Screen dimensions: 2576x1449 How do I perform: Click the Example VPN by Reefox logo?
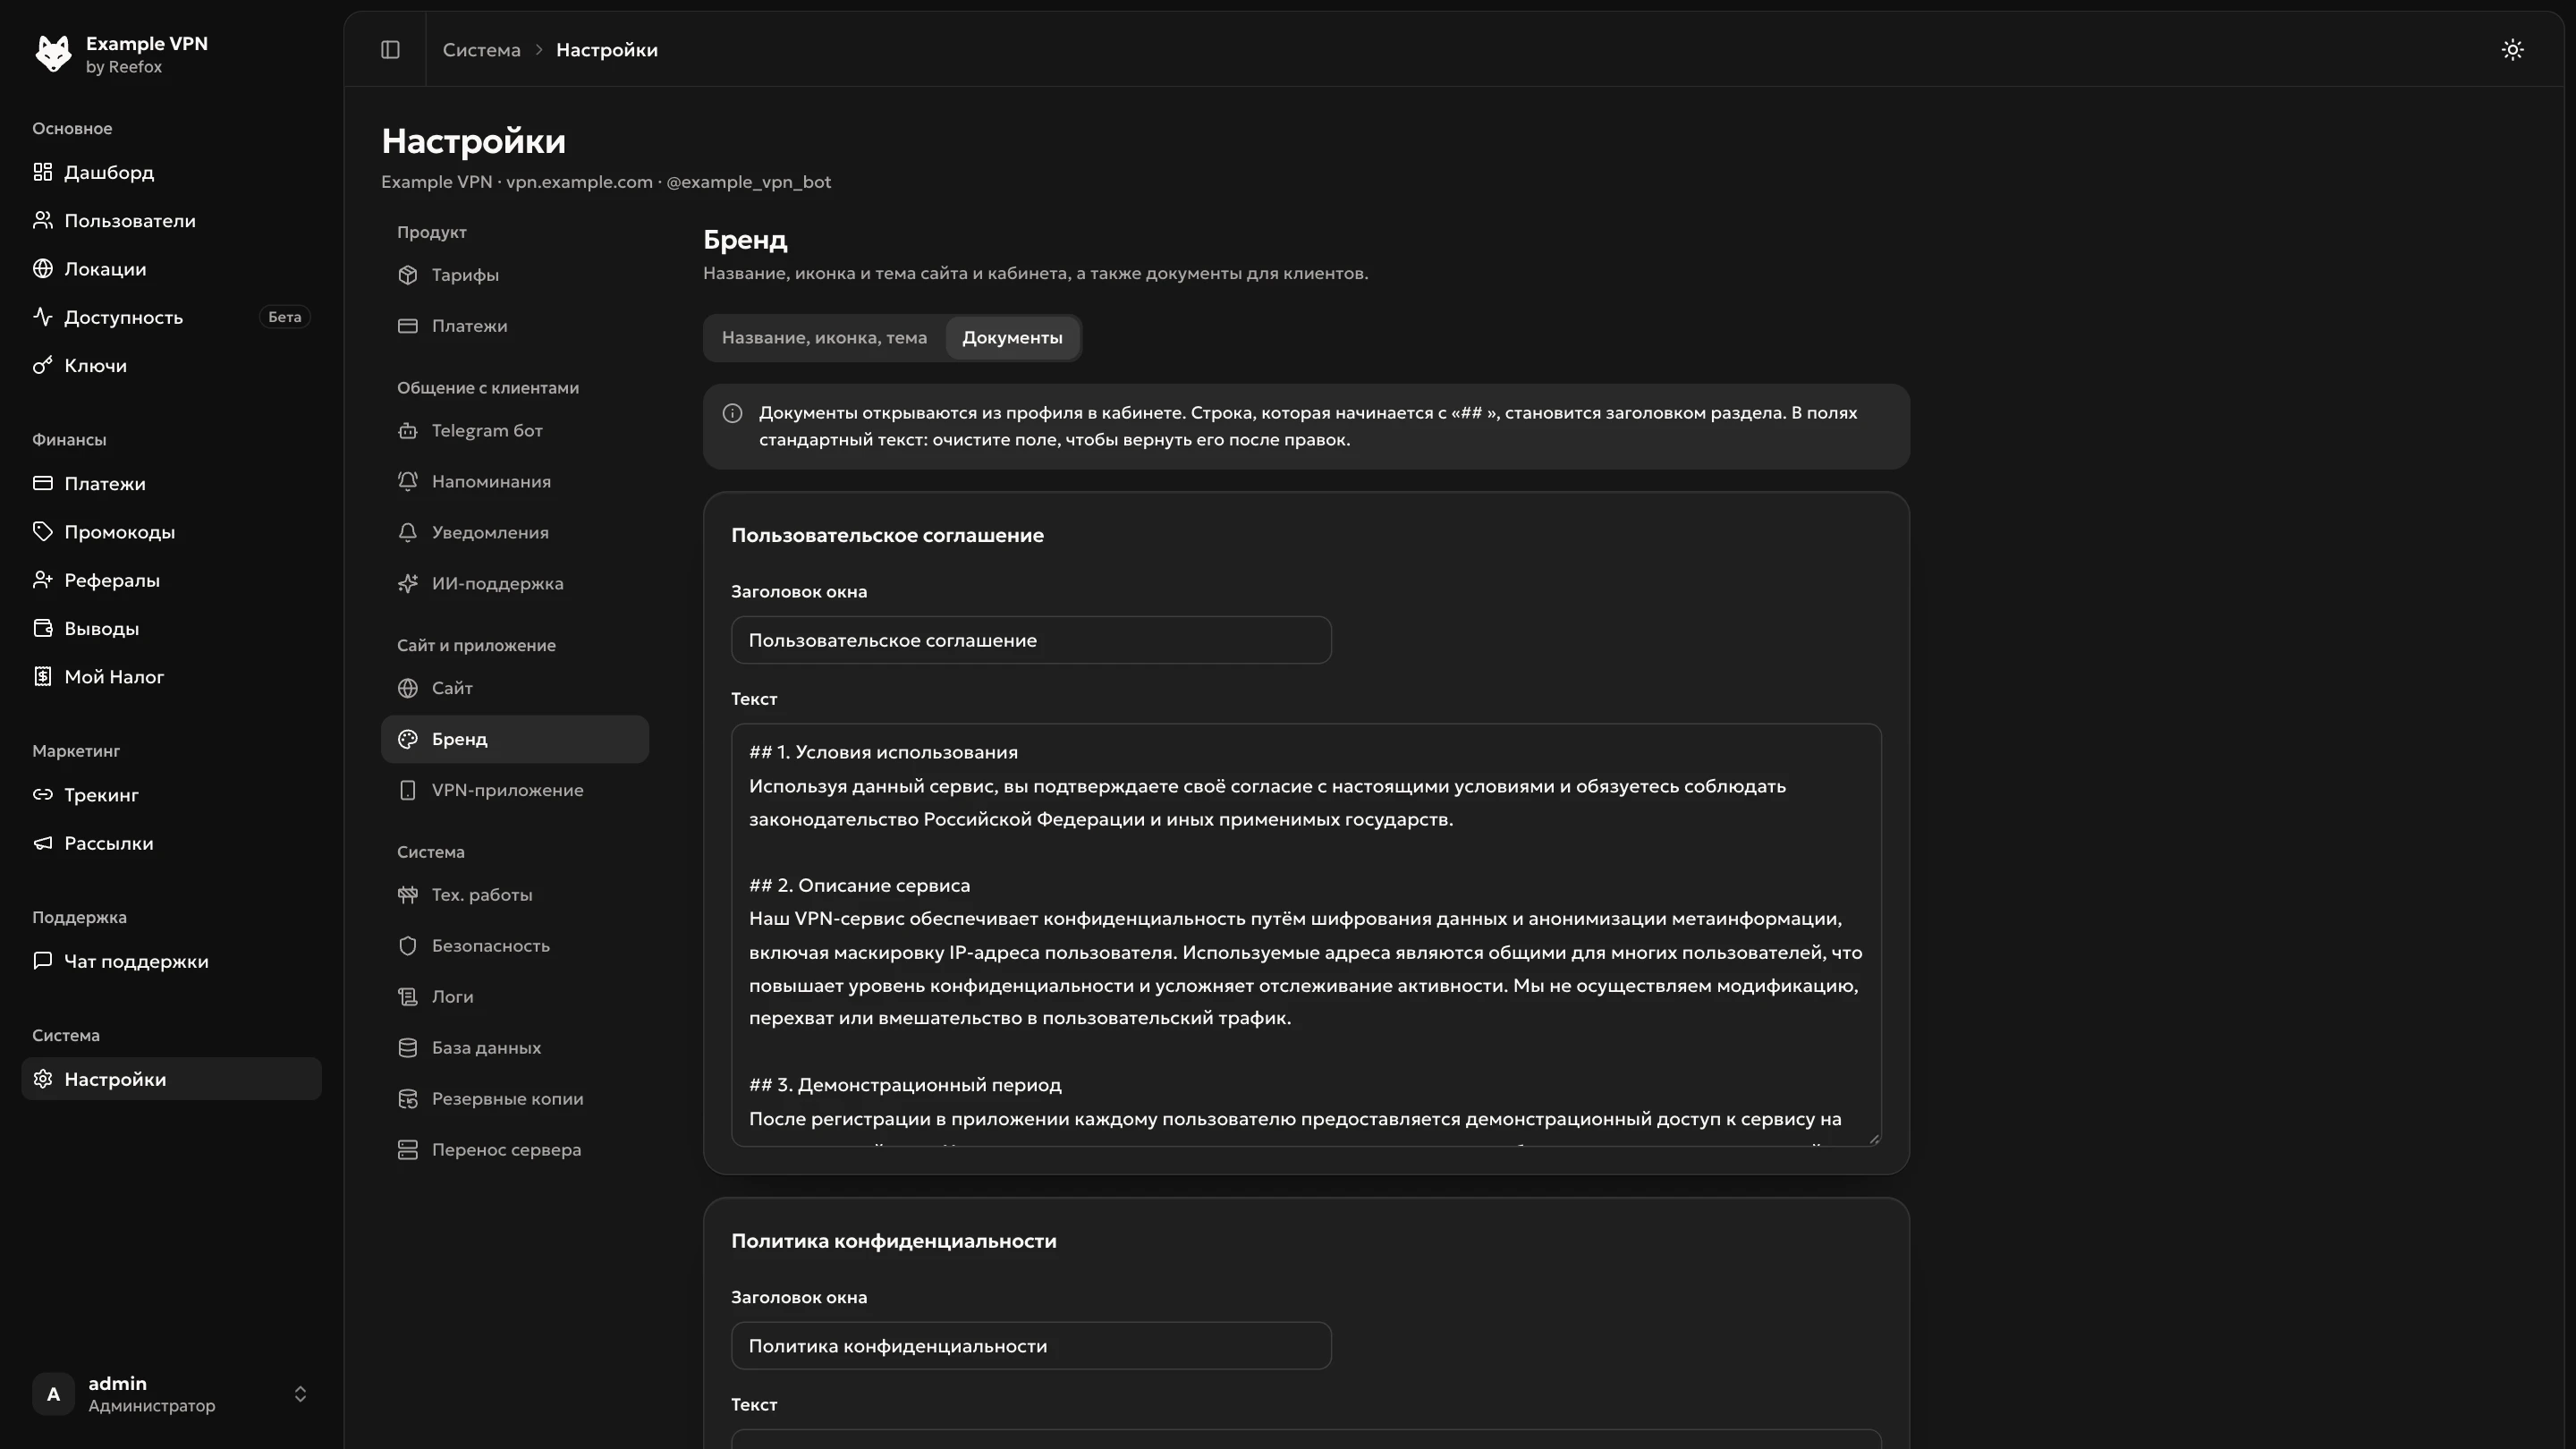(x=53, y=54)
